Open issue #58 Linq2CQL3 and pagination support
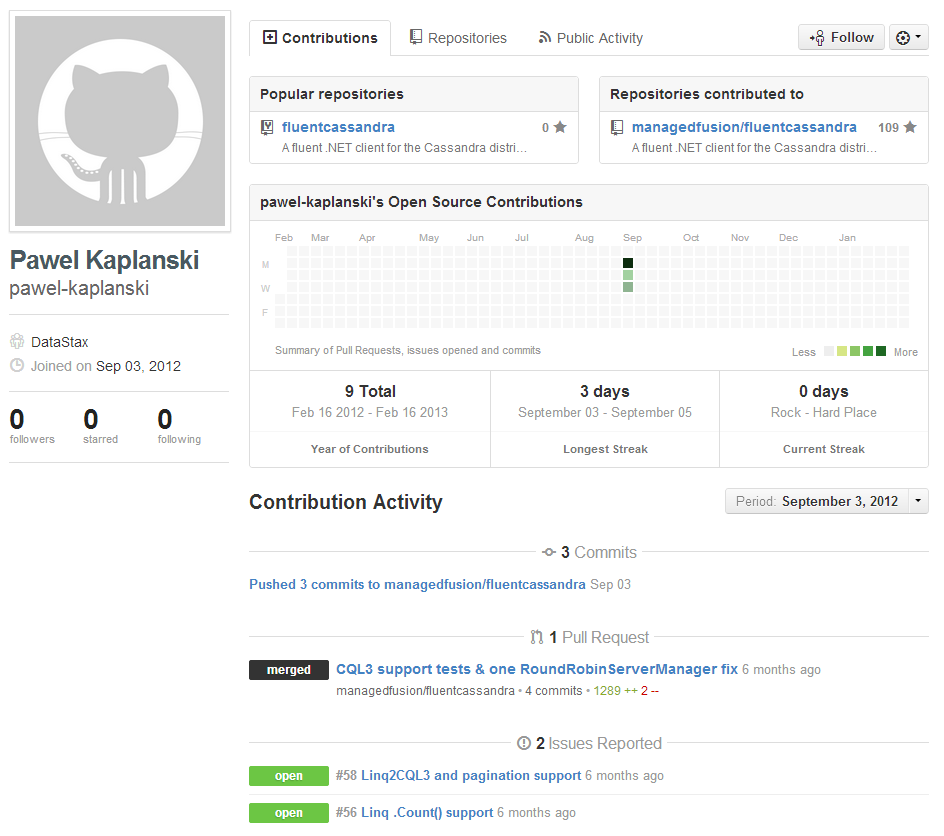This screenshot has height=836, width=944. (470, 775)
